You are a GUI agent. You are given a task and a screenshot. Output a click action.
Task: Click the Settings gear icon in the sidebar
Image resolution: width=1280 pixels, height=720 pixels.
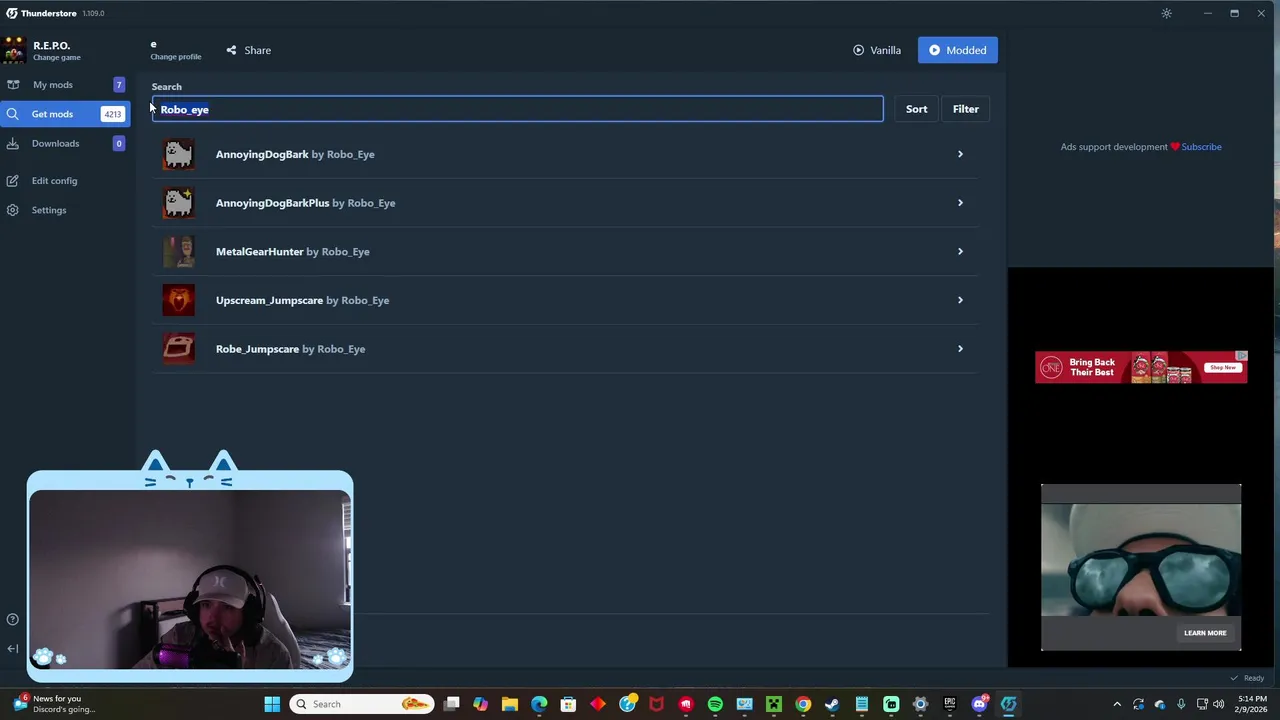click(x=13, y=210)
